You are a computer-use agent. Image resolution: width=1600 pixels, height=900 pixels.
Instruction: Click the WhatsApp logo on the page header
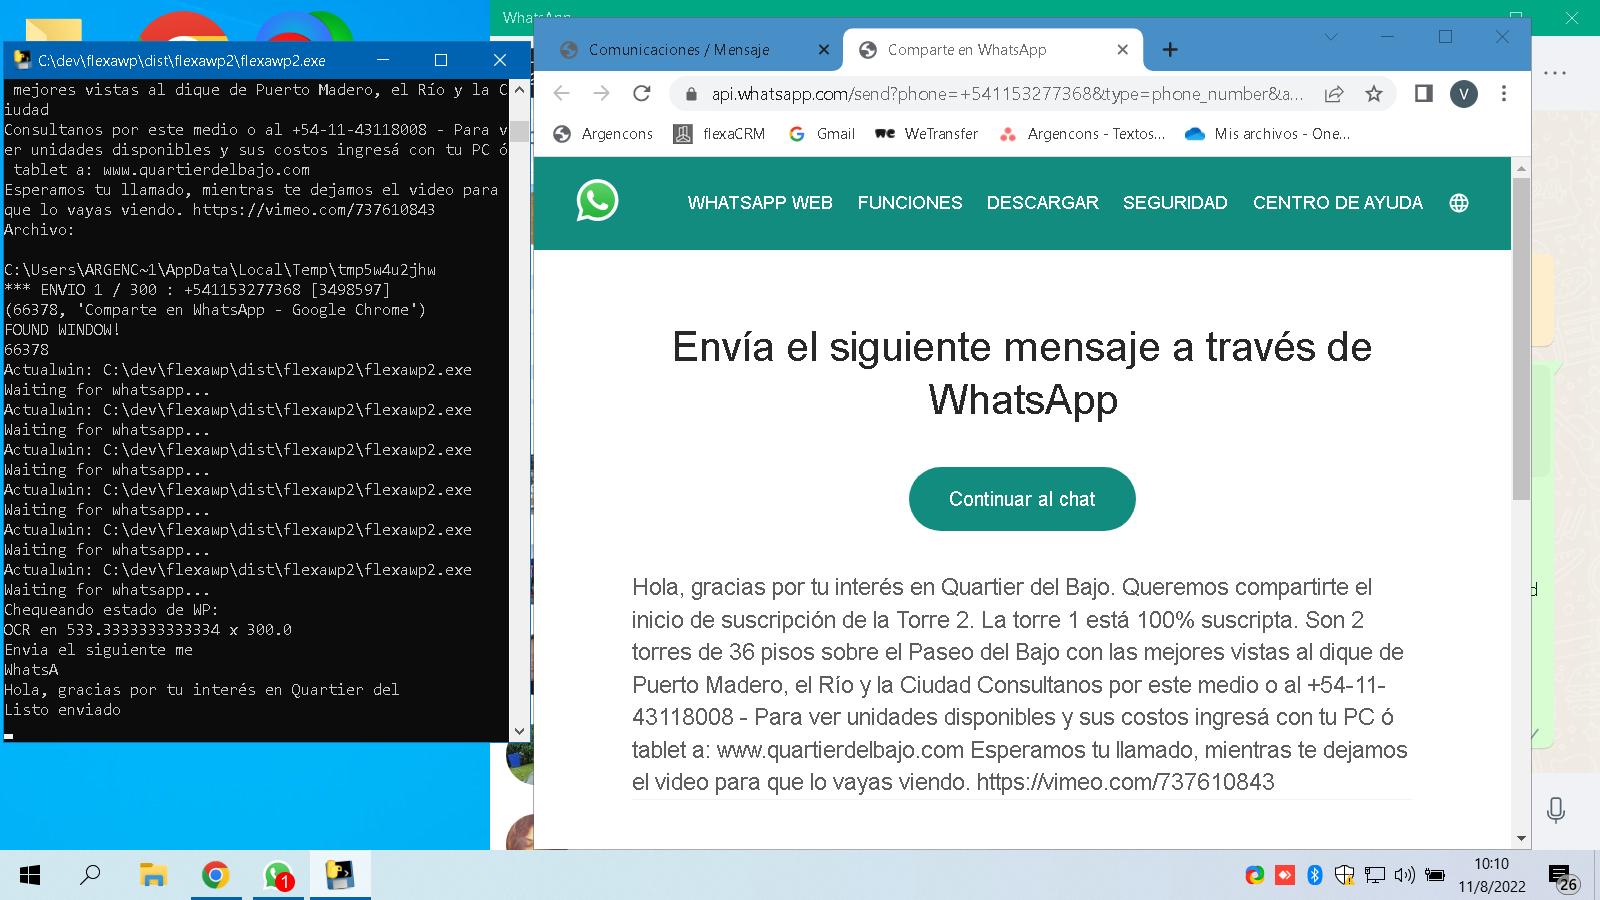(x=597, y=201)
